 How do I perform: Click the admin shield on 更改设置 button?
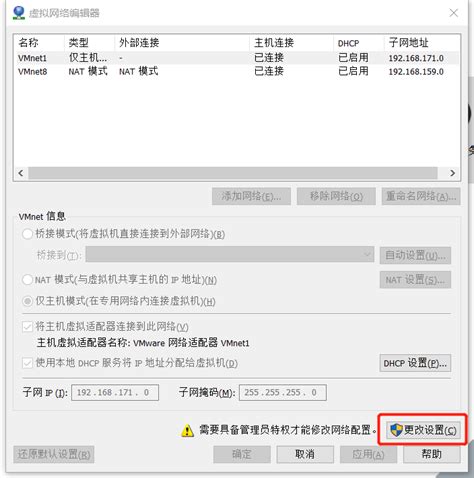(396, 430)
